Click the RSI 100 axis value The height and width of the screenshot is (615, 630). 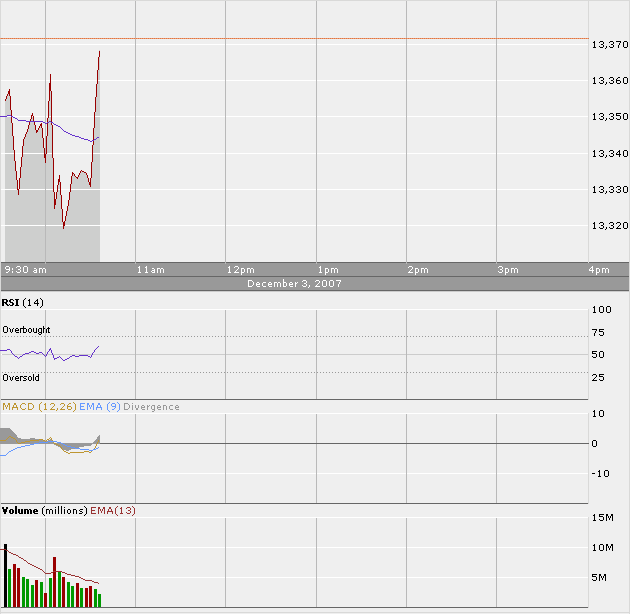click(x=601, y=310)
